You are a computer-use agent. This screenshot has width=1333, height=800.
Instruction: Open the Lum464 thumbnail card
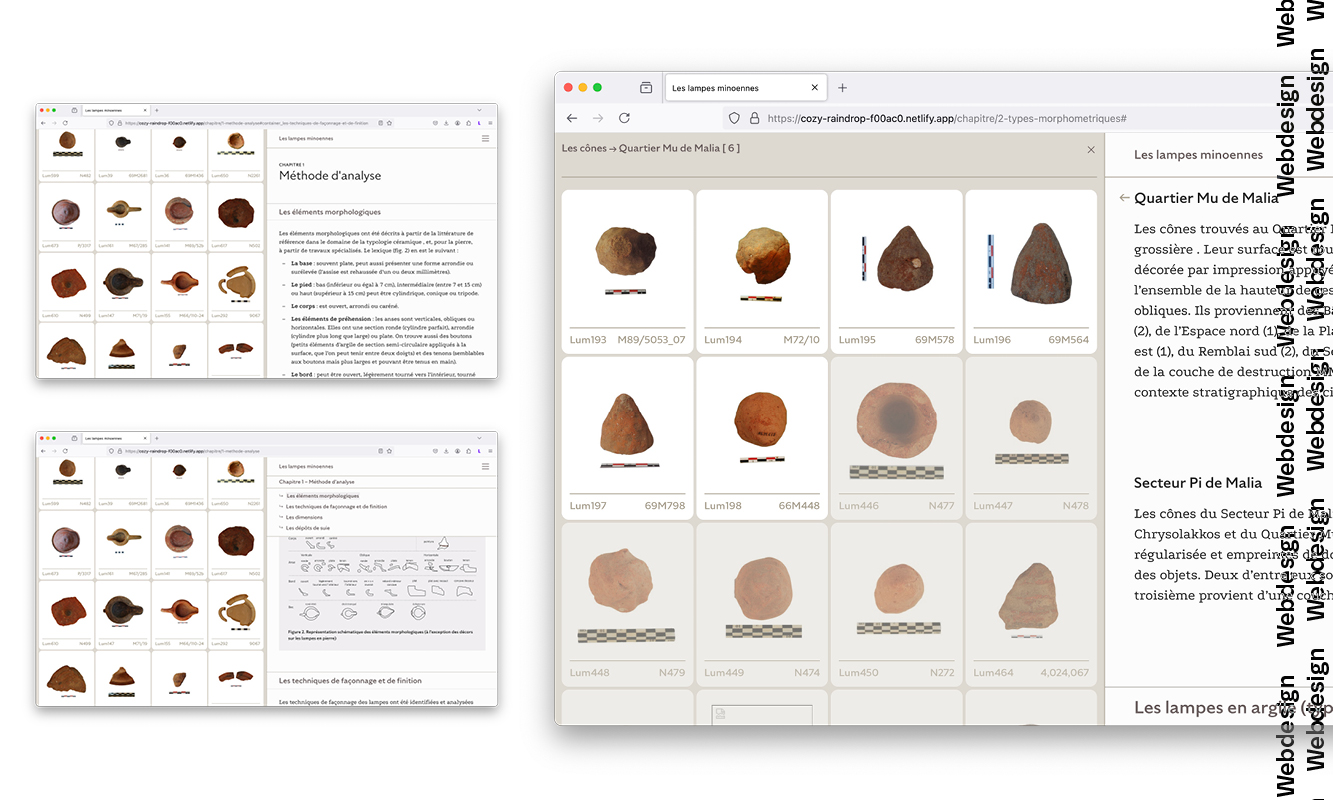click(x=1031, y=605)
